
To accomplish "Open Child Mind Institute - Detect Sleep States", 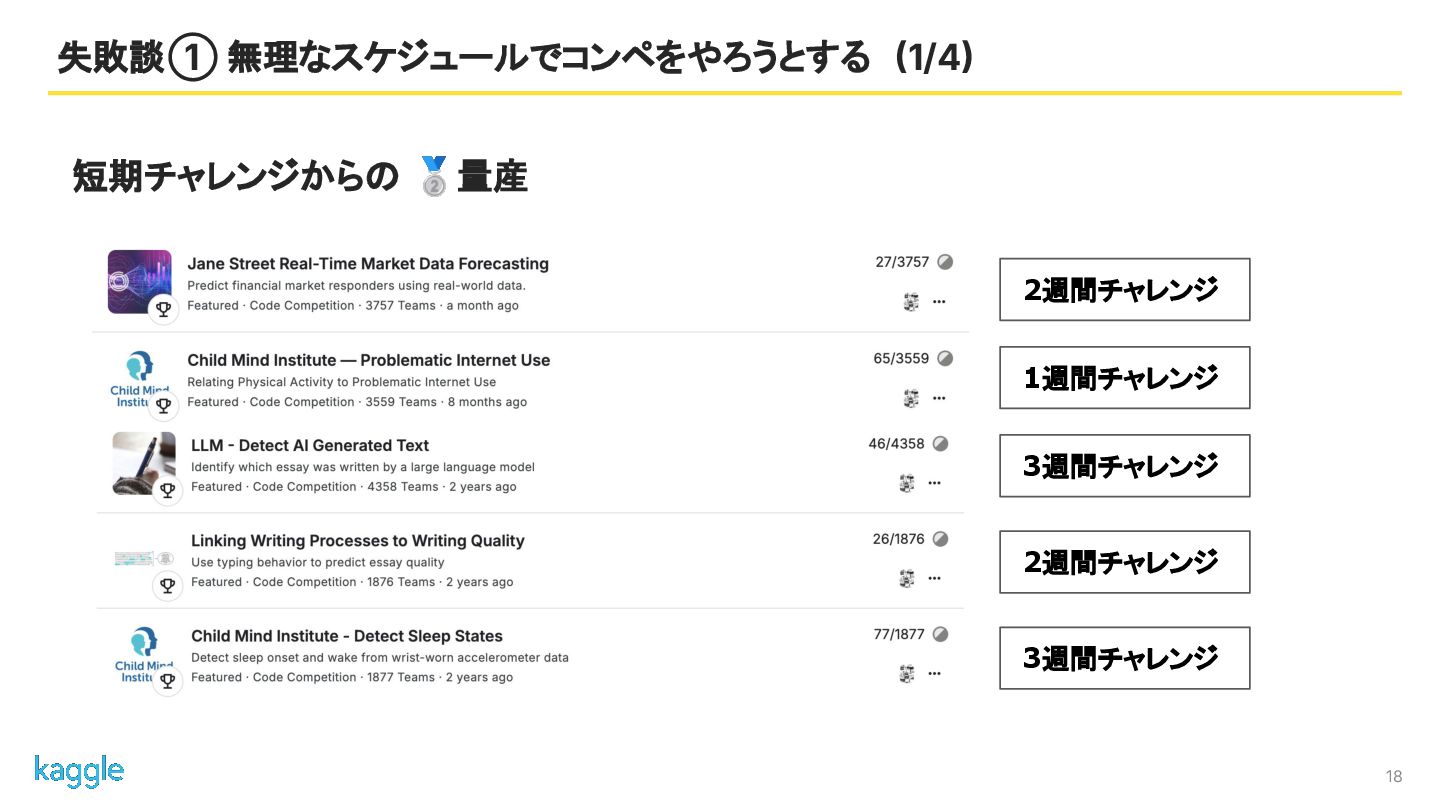I will tap(347, 636).
